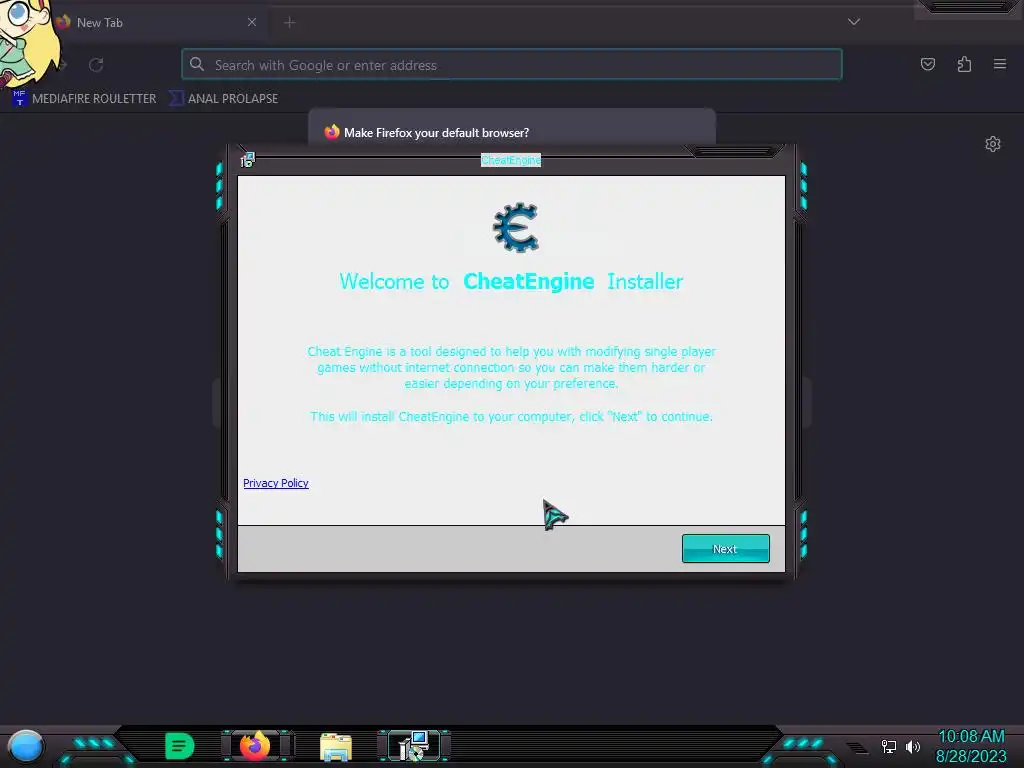Open new tab personalize gear icon
This screenshot has width=1024, height=768.
pos(993,144)
